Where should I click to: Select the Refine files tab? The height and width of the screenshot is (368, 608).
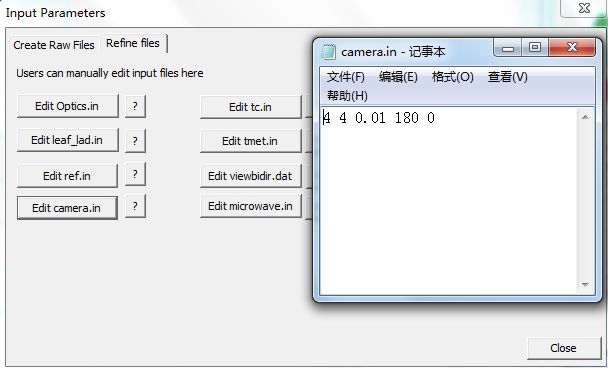click(133, 43)
